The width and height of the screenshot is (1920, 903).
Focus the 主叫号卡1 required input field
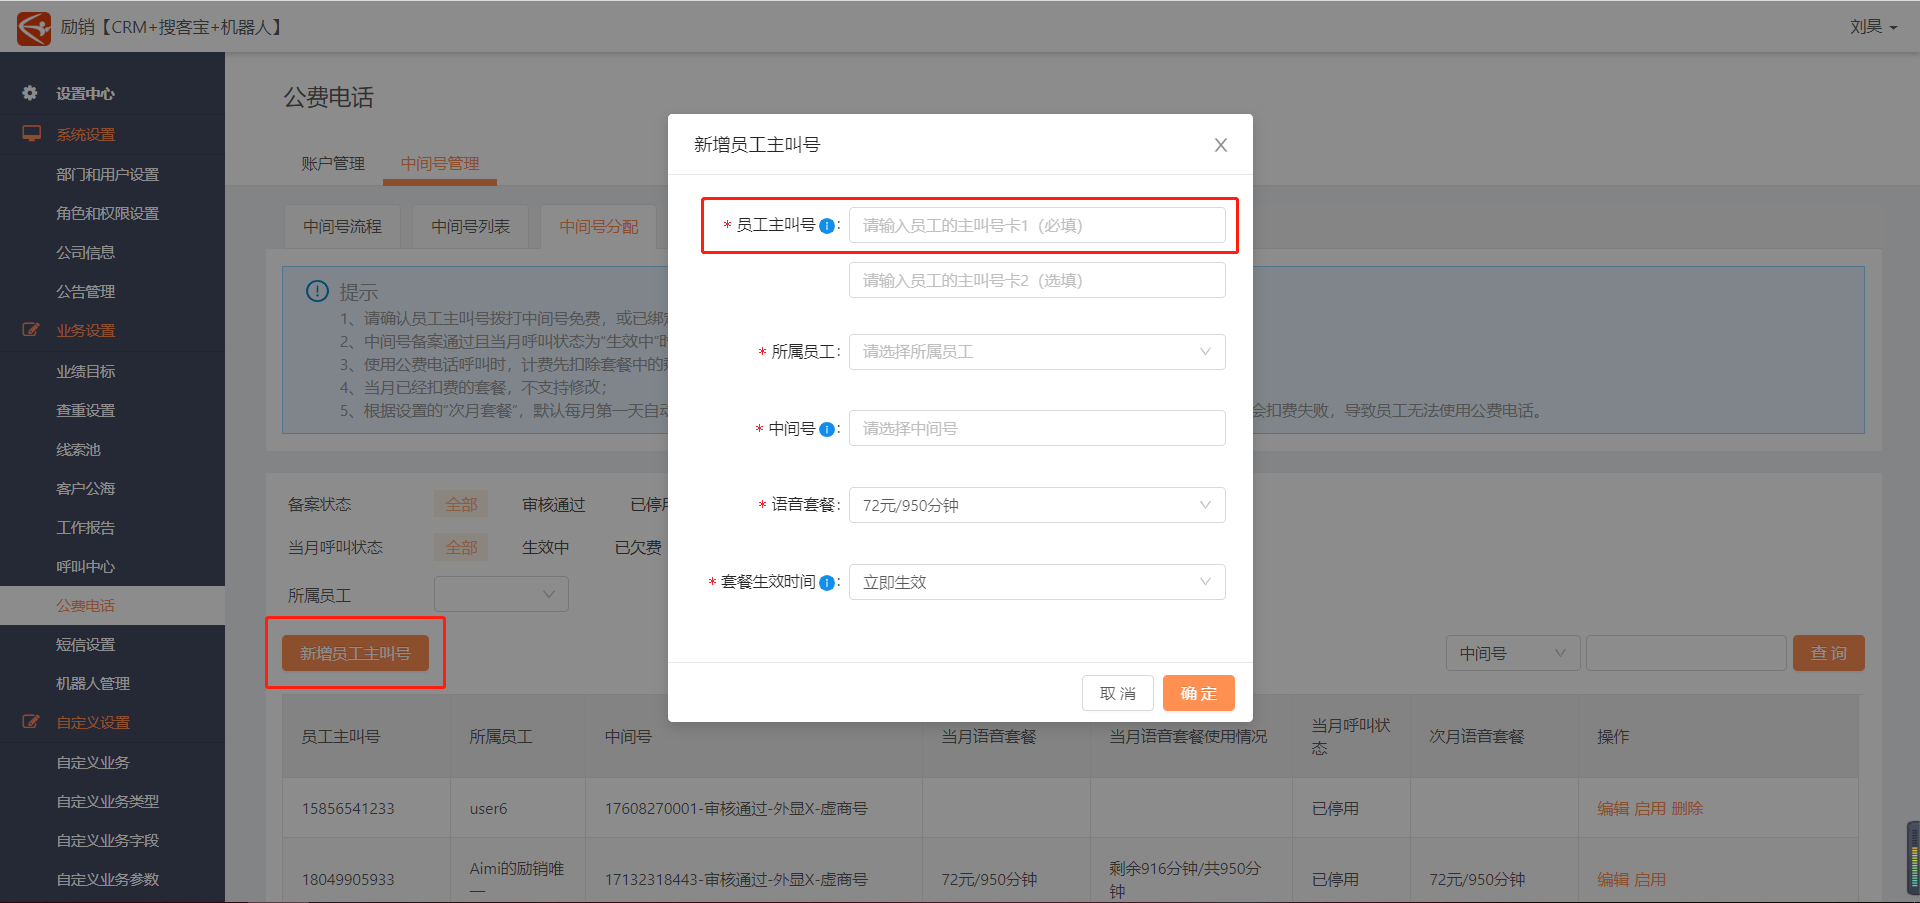pyautogui.click(x=1037, y=225)
